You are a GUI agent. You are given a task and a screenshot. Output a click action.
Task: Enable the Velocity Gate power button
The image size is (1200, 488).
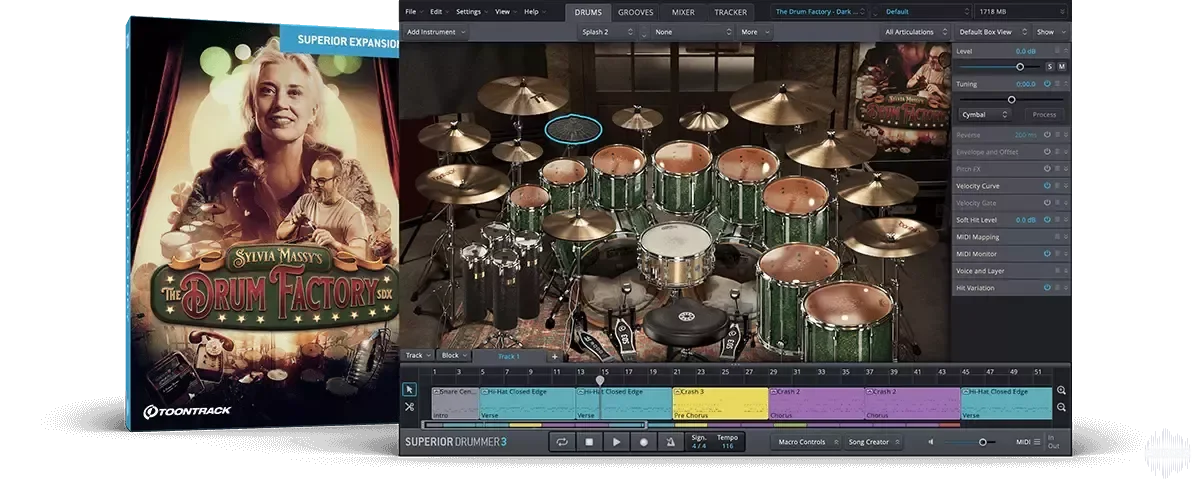click(x=1047, y=203)
